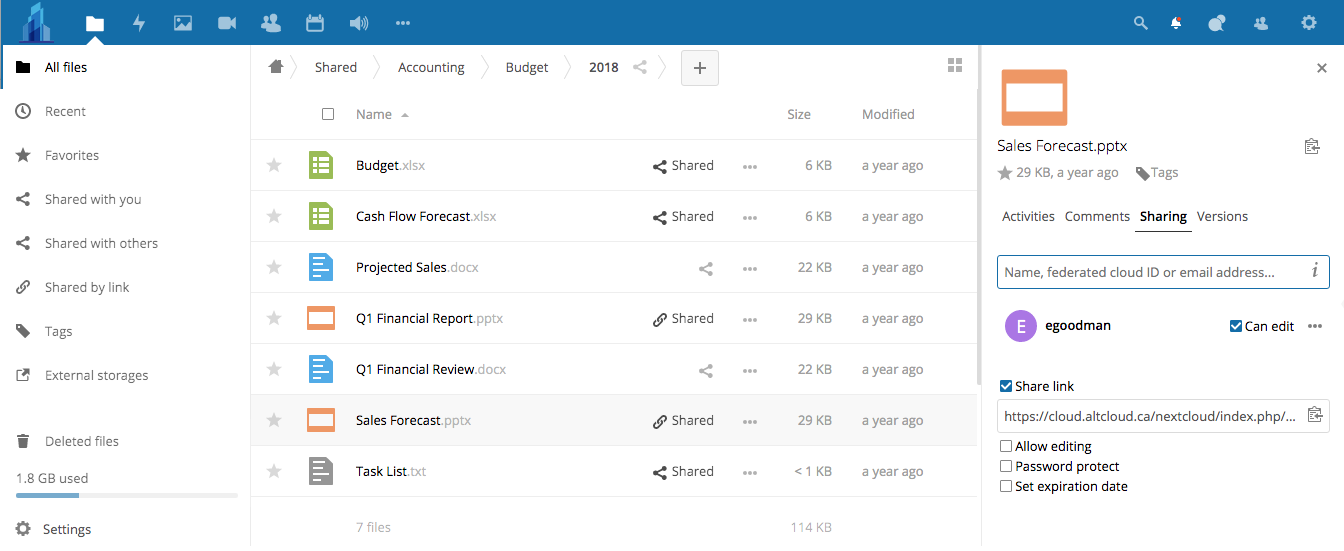The height and width of the screenshot is (551, 1344).
Task: Open more options for egoodman share
Action: click(x=1315, y=326)
